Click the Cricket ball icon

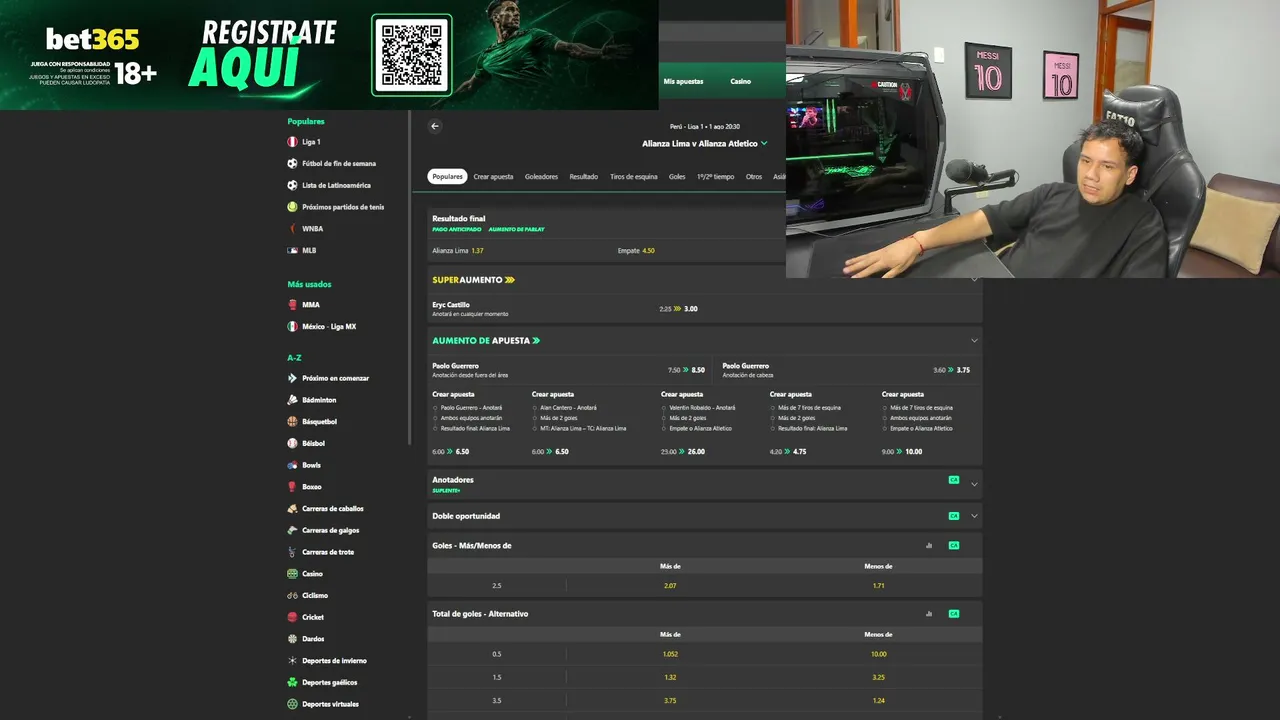(292, 617)
